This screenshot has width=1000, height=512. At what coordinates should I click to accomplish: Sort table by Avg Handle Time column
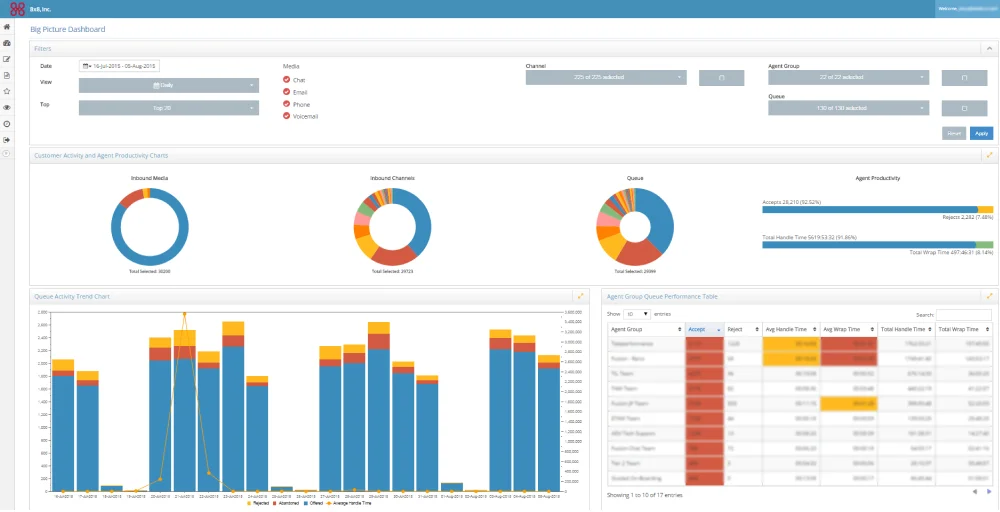791,330
